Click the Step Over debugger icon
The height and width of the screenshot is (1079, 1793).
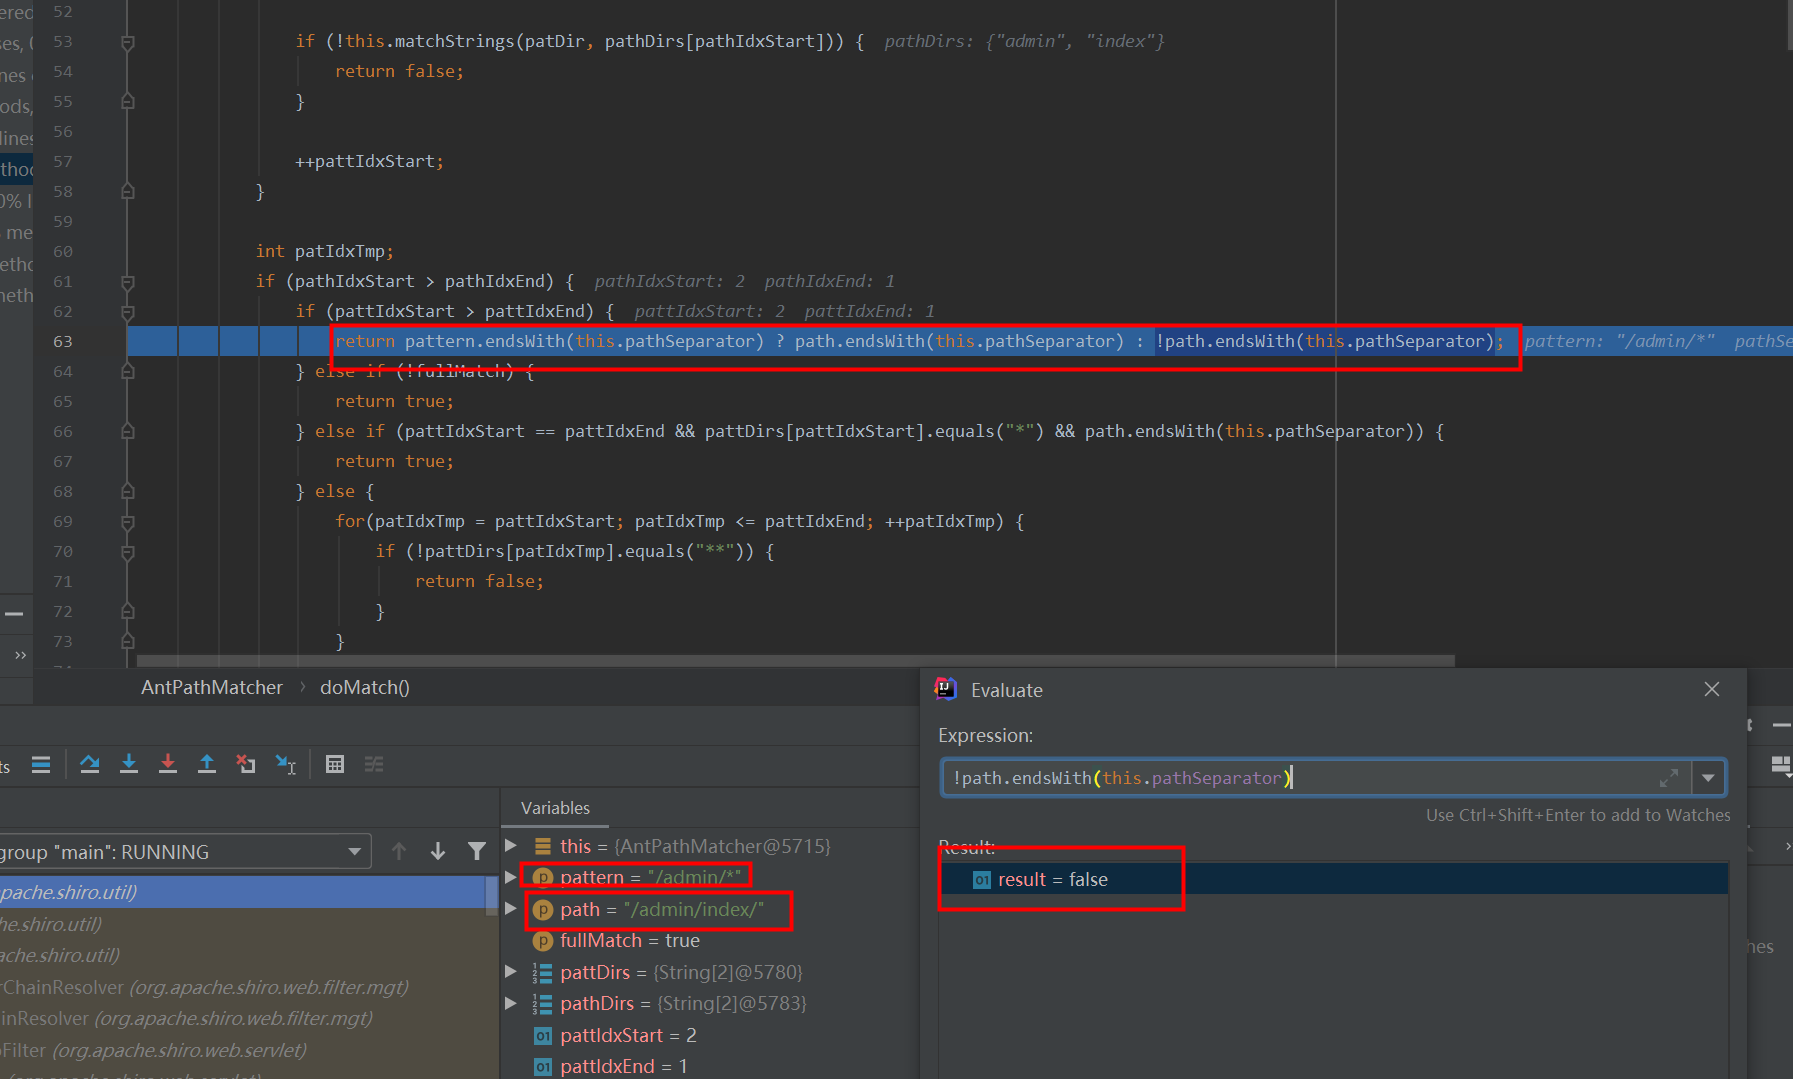pyautogui.click(x=90, y=765)
